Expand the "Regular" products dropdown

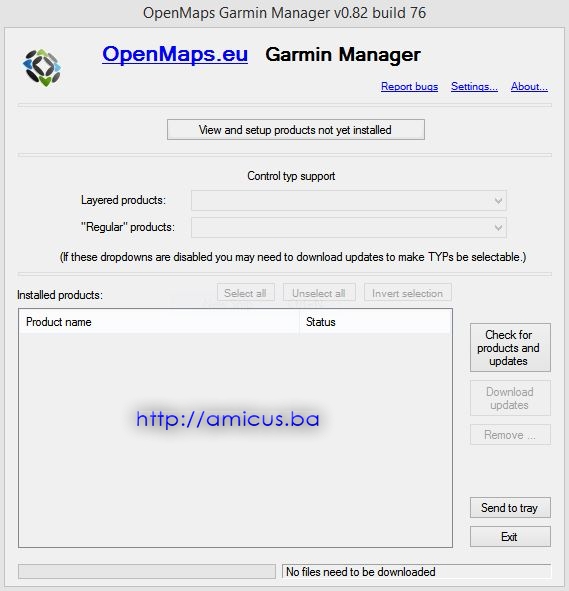pyautogui.click(x=349, y=227)
